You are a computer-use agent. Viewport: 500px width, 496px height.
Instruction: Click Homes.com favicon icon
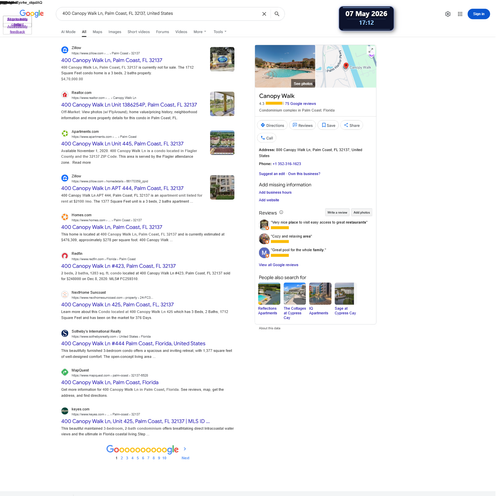point(65,217)
